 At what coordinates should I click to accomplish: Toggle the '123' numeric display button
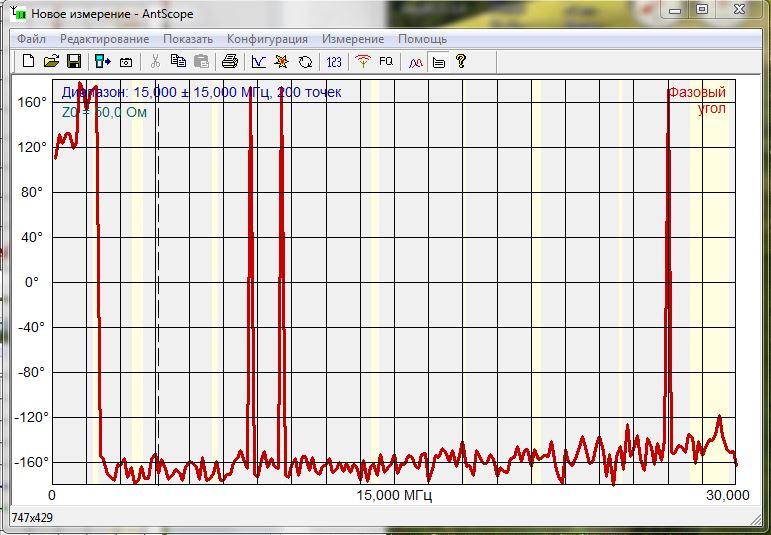click(334, 61)
